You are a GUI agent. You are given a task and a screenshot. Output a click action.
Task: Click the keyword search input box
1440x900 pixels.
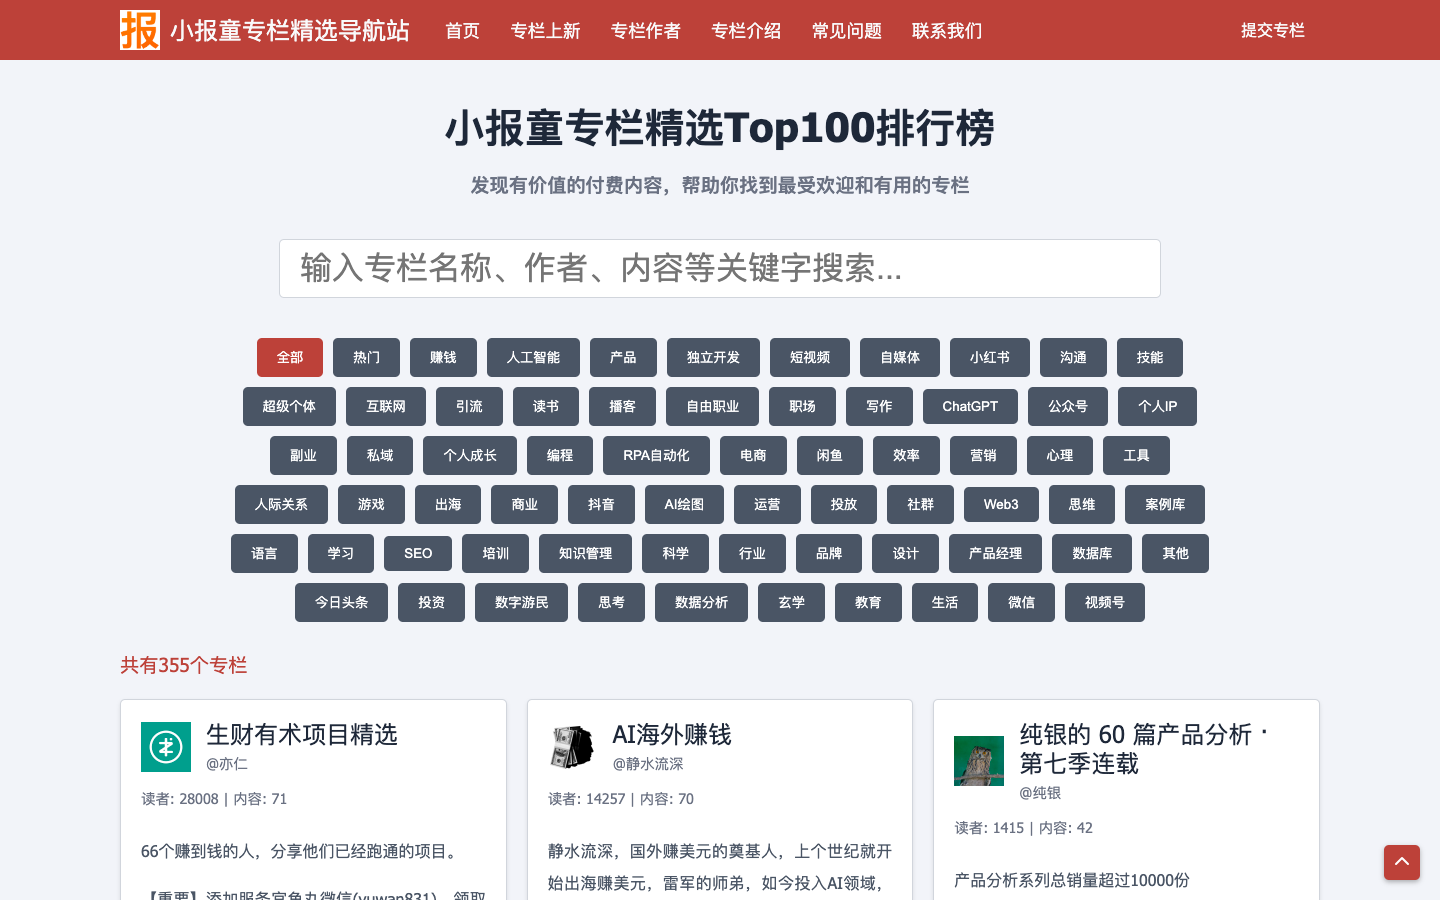(x=719, y=268)
